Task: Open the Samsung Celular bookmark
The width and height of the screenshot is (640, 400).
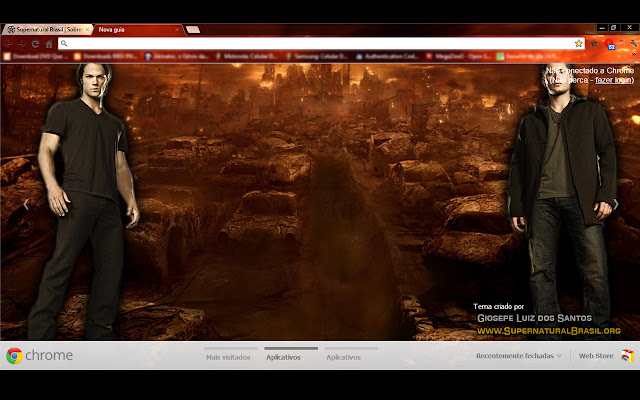Action: tap(317, 56)
